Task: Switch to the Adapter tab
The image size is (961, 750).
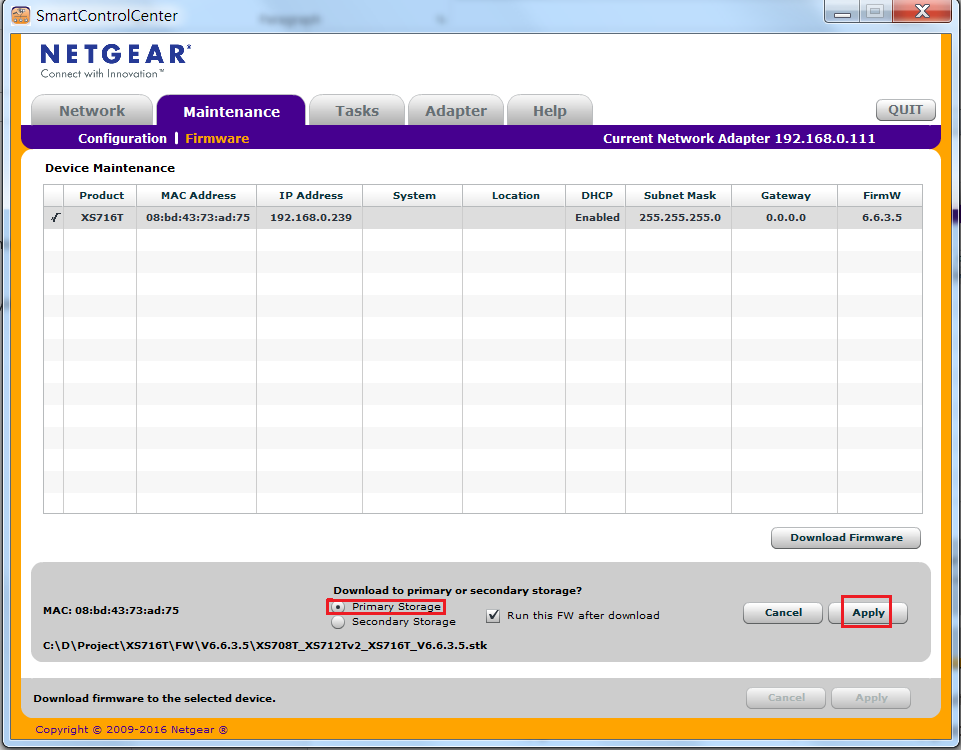Action: (x=456, y=110)
